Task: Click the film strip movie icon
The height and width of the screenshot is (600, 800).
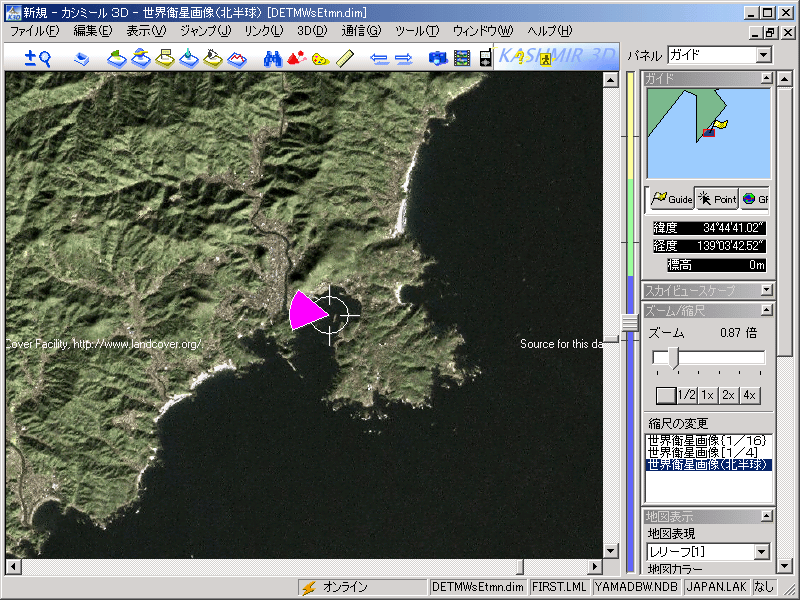Action: (x=462, y=58)
